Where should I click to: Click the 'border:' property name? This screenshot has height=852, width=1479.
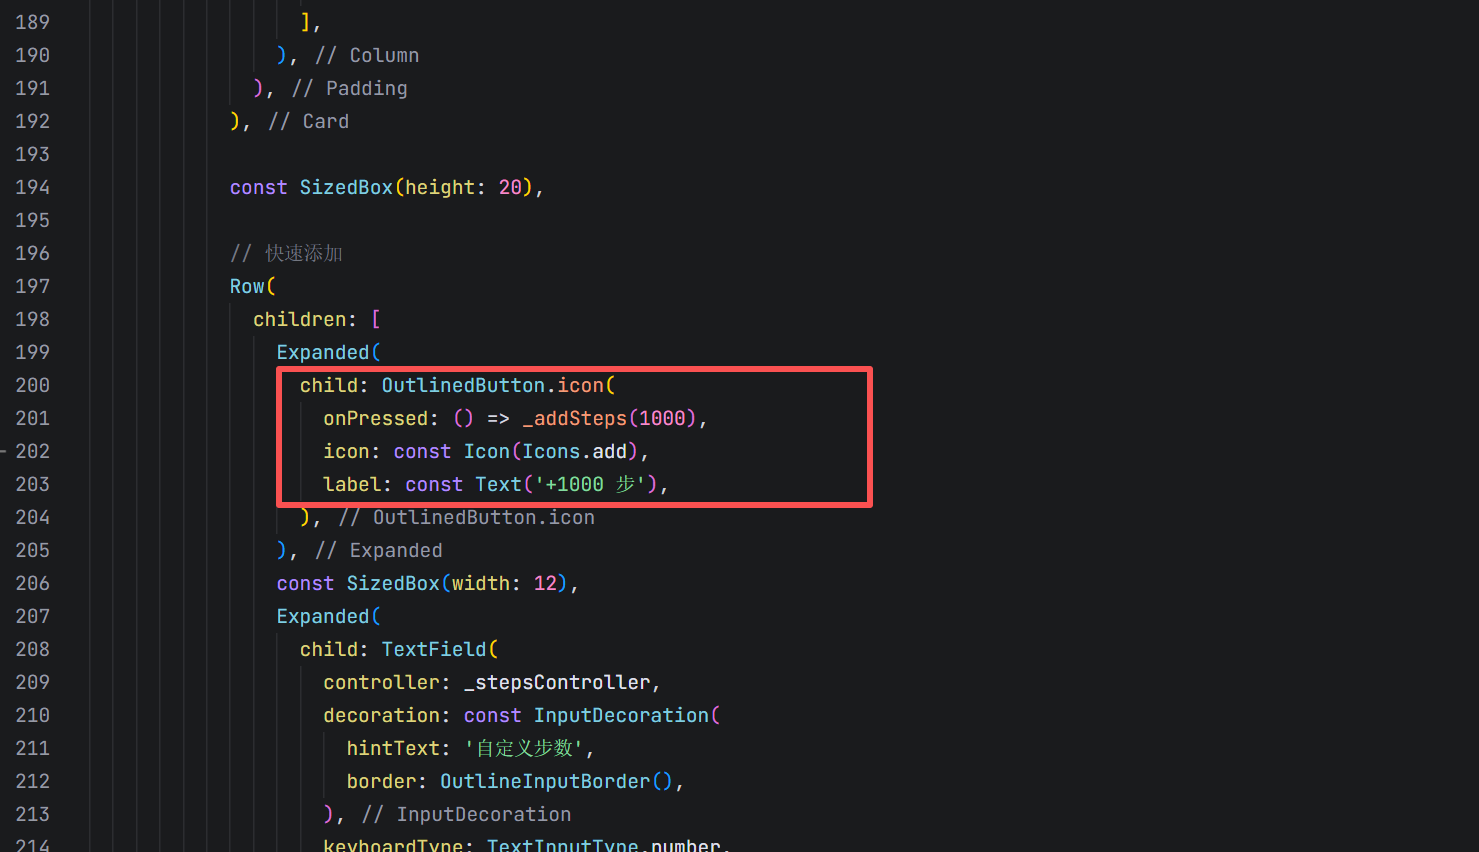click(x=387, y=781)
